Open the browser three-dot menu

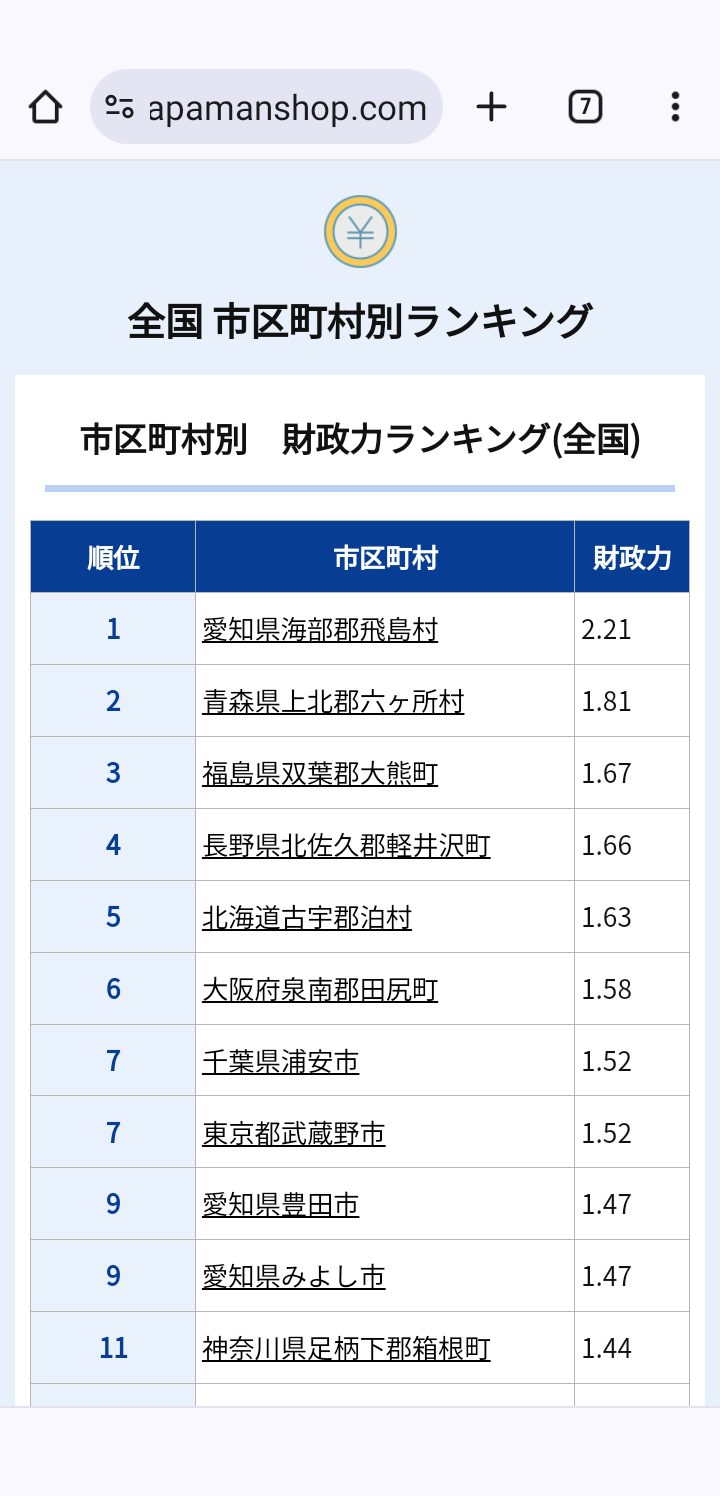pyautogui.click(x=675, y=107)
